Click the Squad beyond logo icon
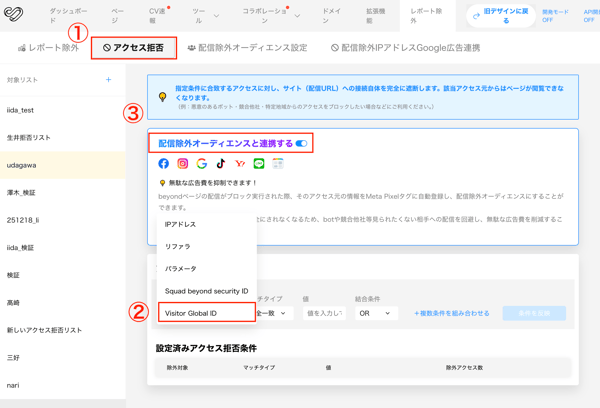This screenshot has width=600, height=408. click(x=13, y=14)
